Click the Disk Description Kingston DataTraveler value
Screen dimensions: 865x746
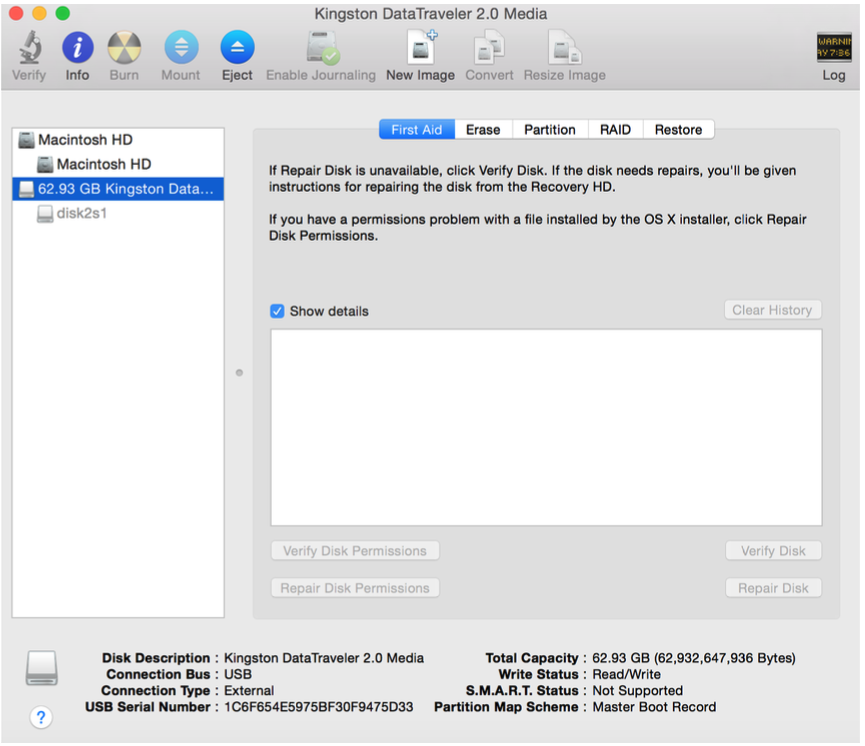324,658
